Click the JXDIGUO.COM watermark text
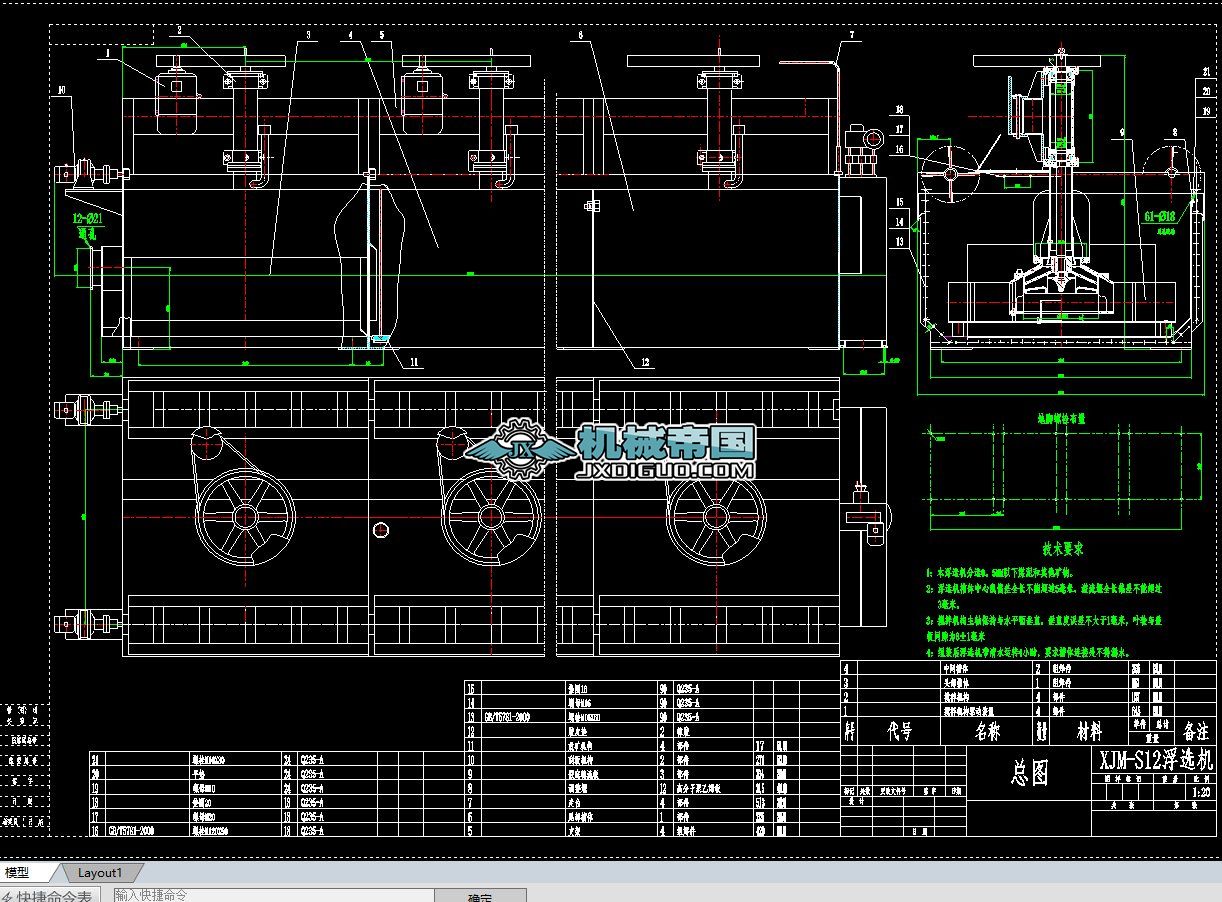1222x902 pixels. [x=665, y=469]
